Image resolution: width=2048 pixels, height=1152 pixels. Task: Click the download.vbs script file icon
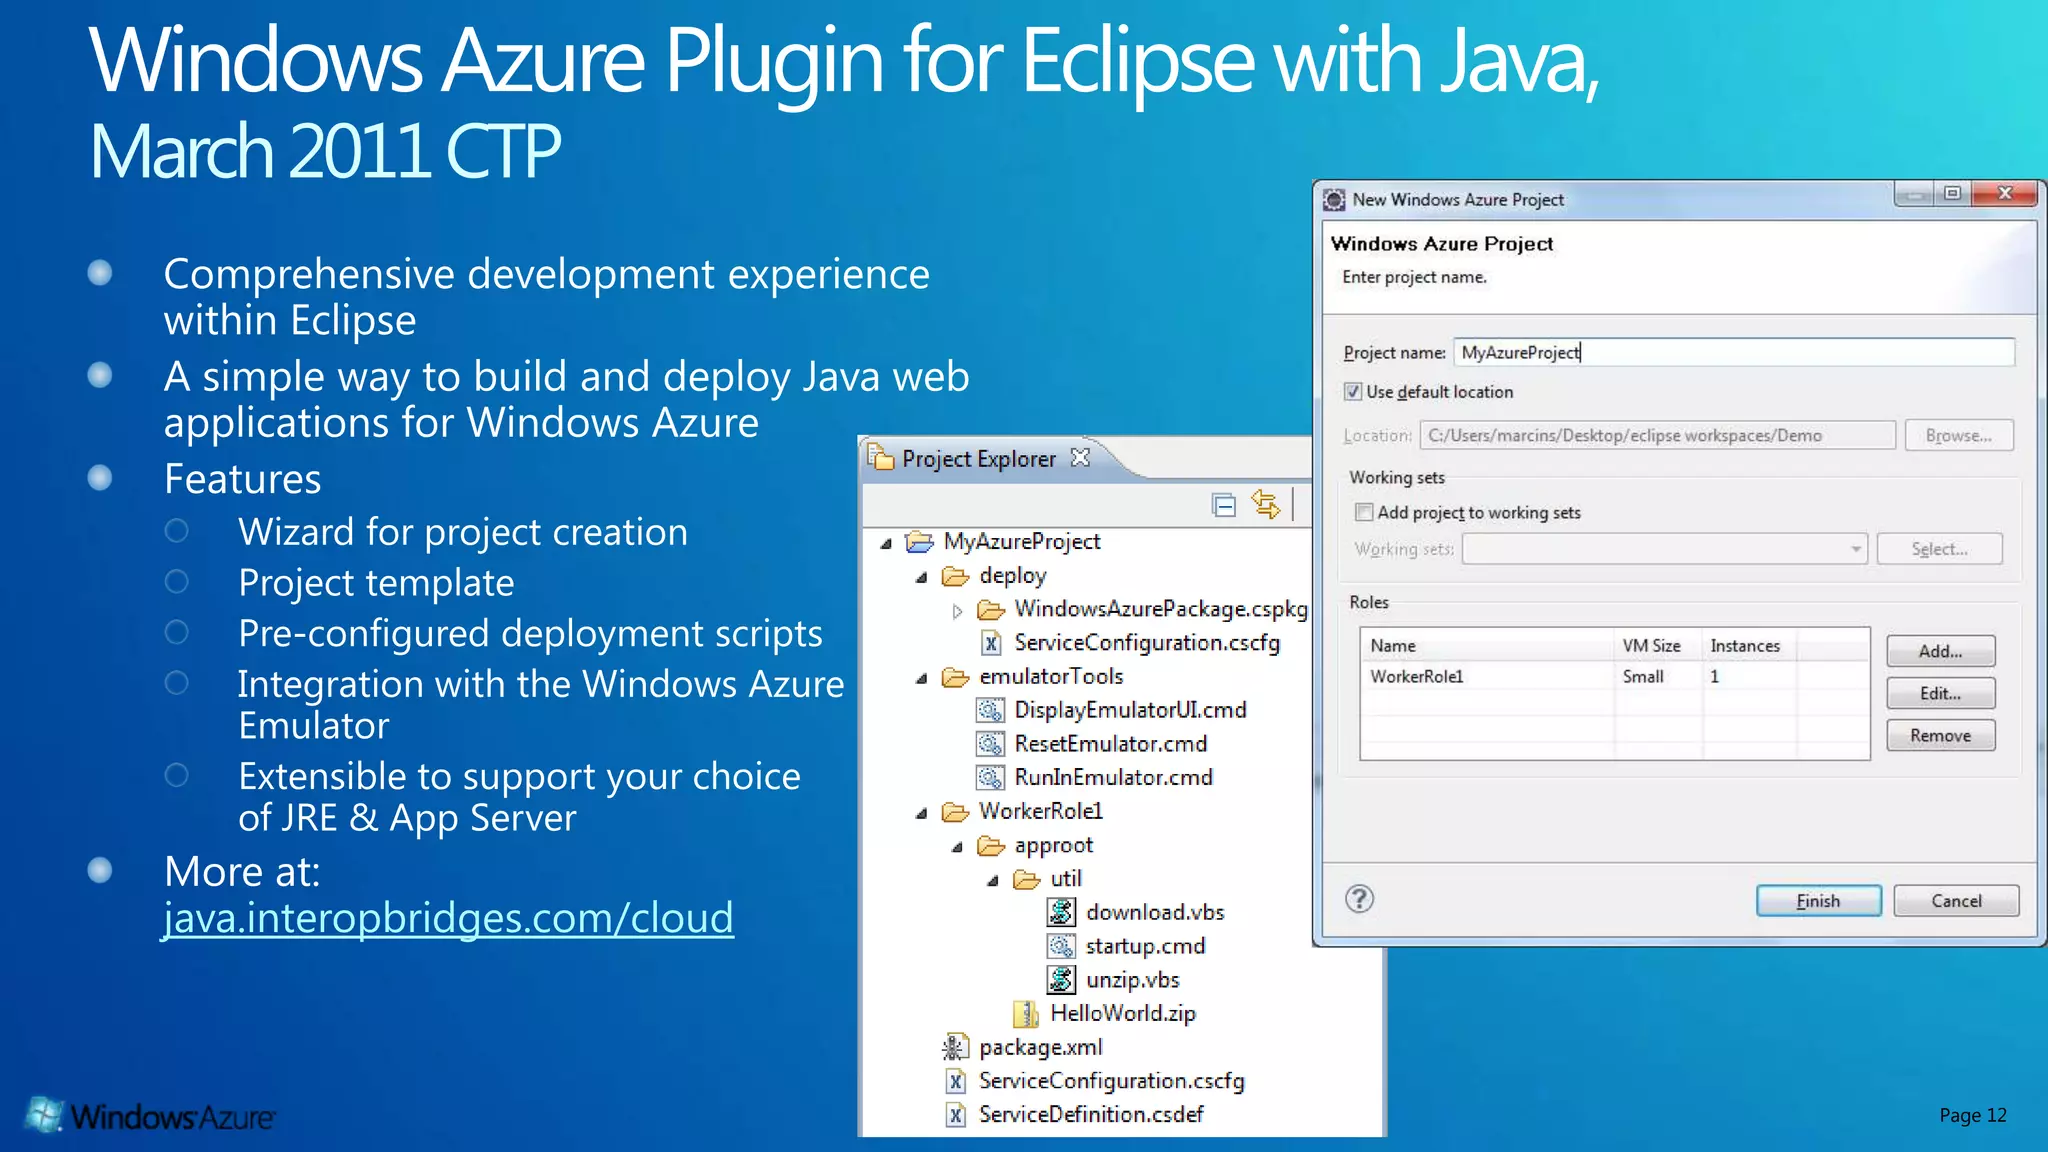[x=1061, y=912]
